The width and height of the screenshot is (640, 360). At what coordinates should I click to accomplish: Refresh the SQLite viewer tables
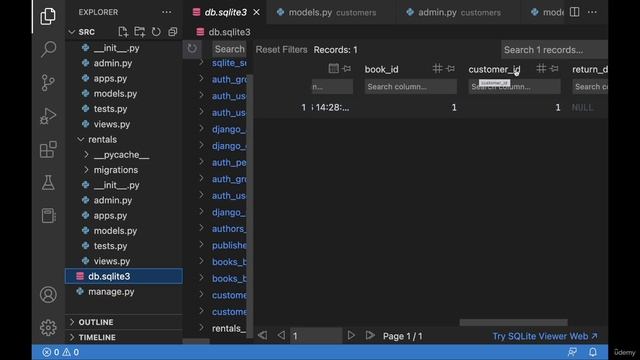[x=192, y=49]
